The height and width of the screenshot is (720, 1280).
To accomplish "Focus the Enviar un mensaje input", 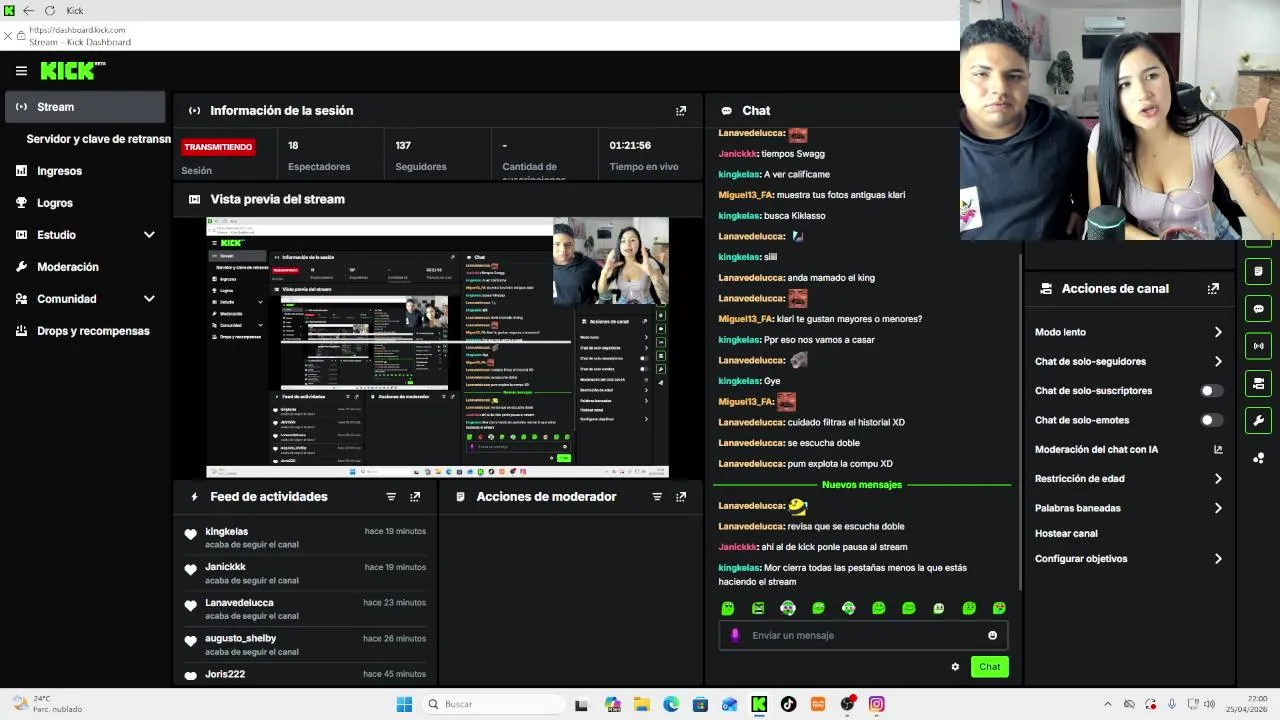I will (x=862, y=635).
